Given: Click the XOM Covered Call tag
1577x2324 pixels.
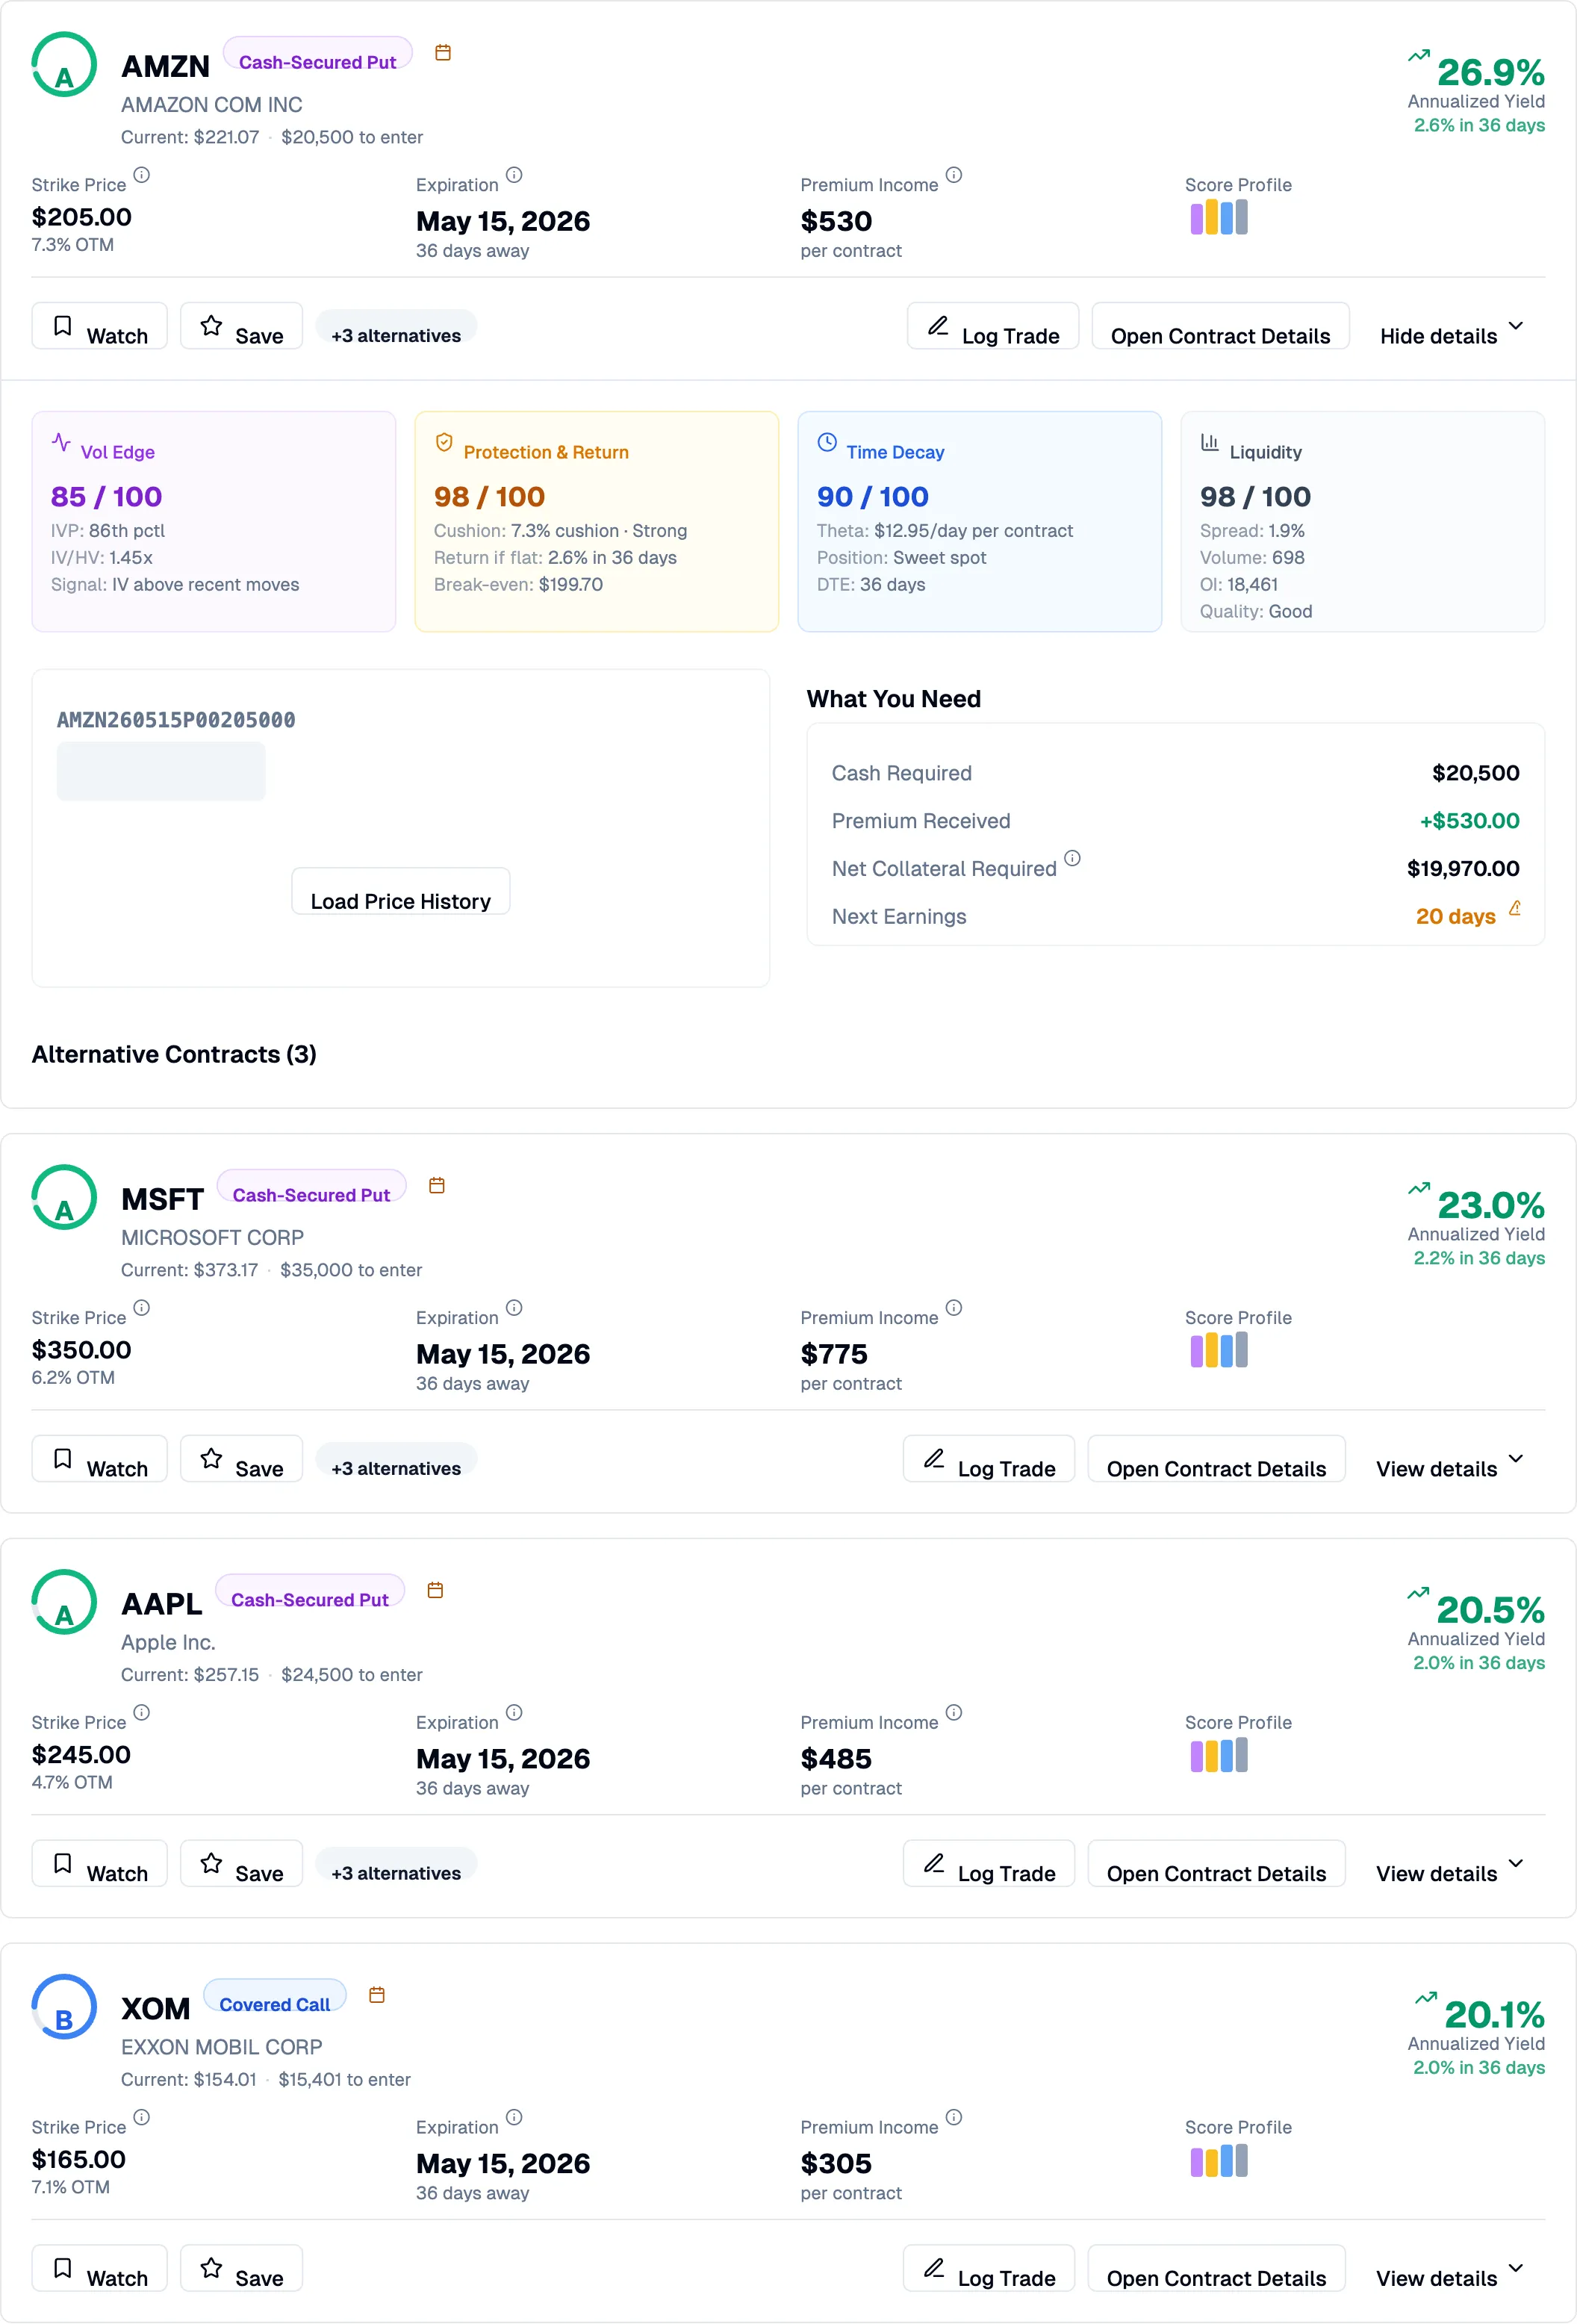Looking at the screenshot, I should [275, 1996].
